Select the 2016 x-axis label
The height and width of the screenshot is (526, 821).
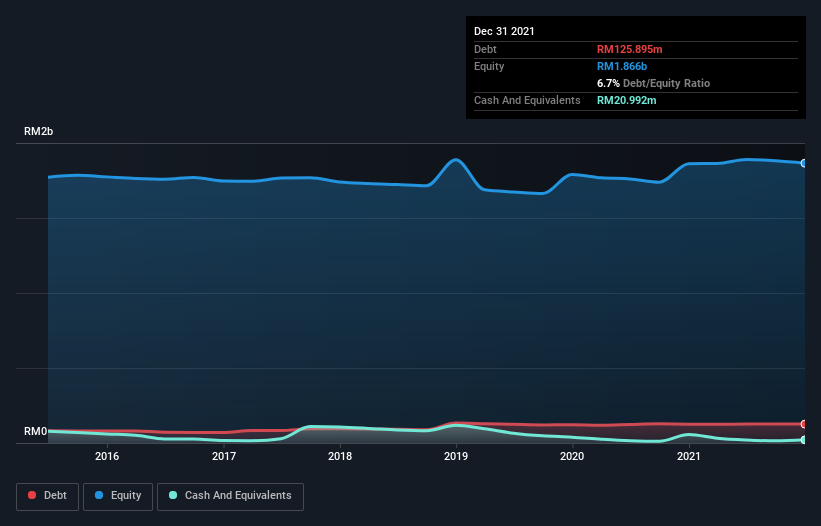click(x=107, y=456)
